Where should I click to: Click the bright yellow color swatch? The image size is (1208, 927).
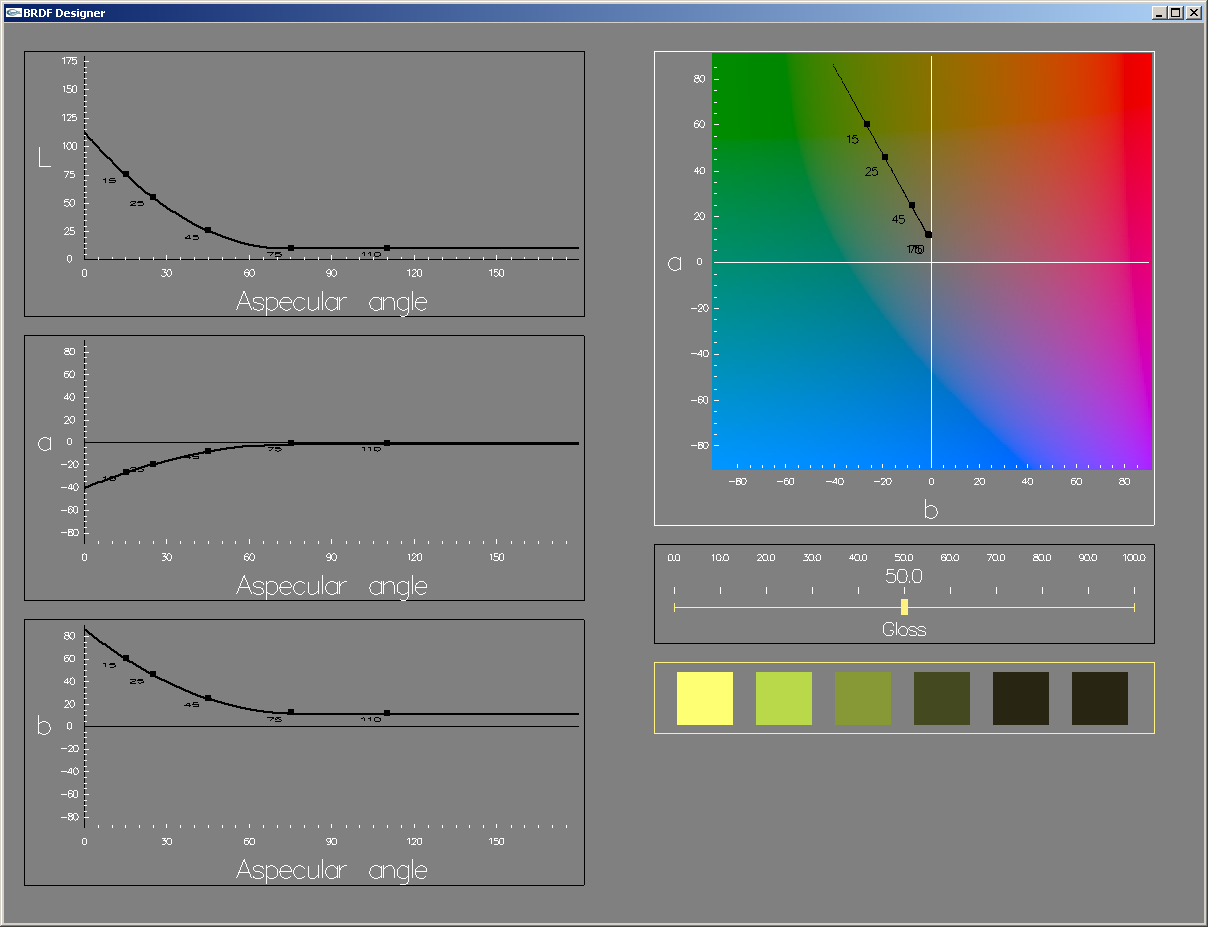(x=705, y=698)
